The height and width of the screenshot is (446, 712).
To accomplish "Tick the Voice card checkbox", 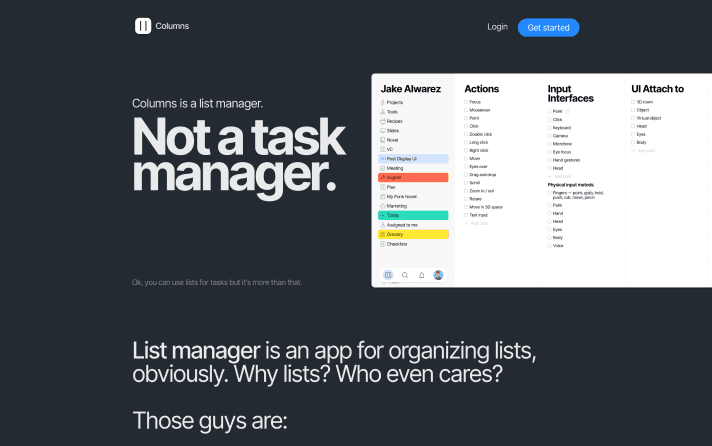I will (x=549, y=246).
